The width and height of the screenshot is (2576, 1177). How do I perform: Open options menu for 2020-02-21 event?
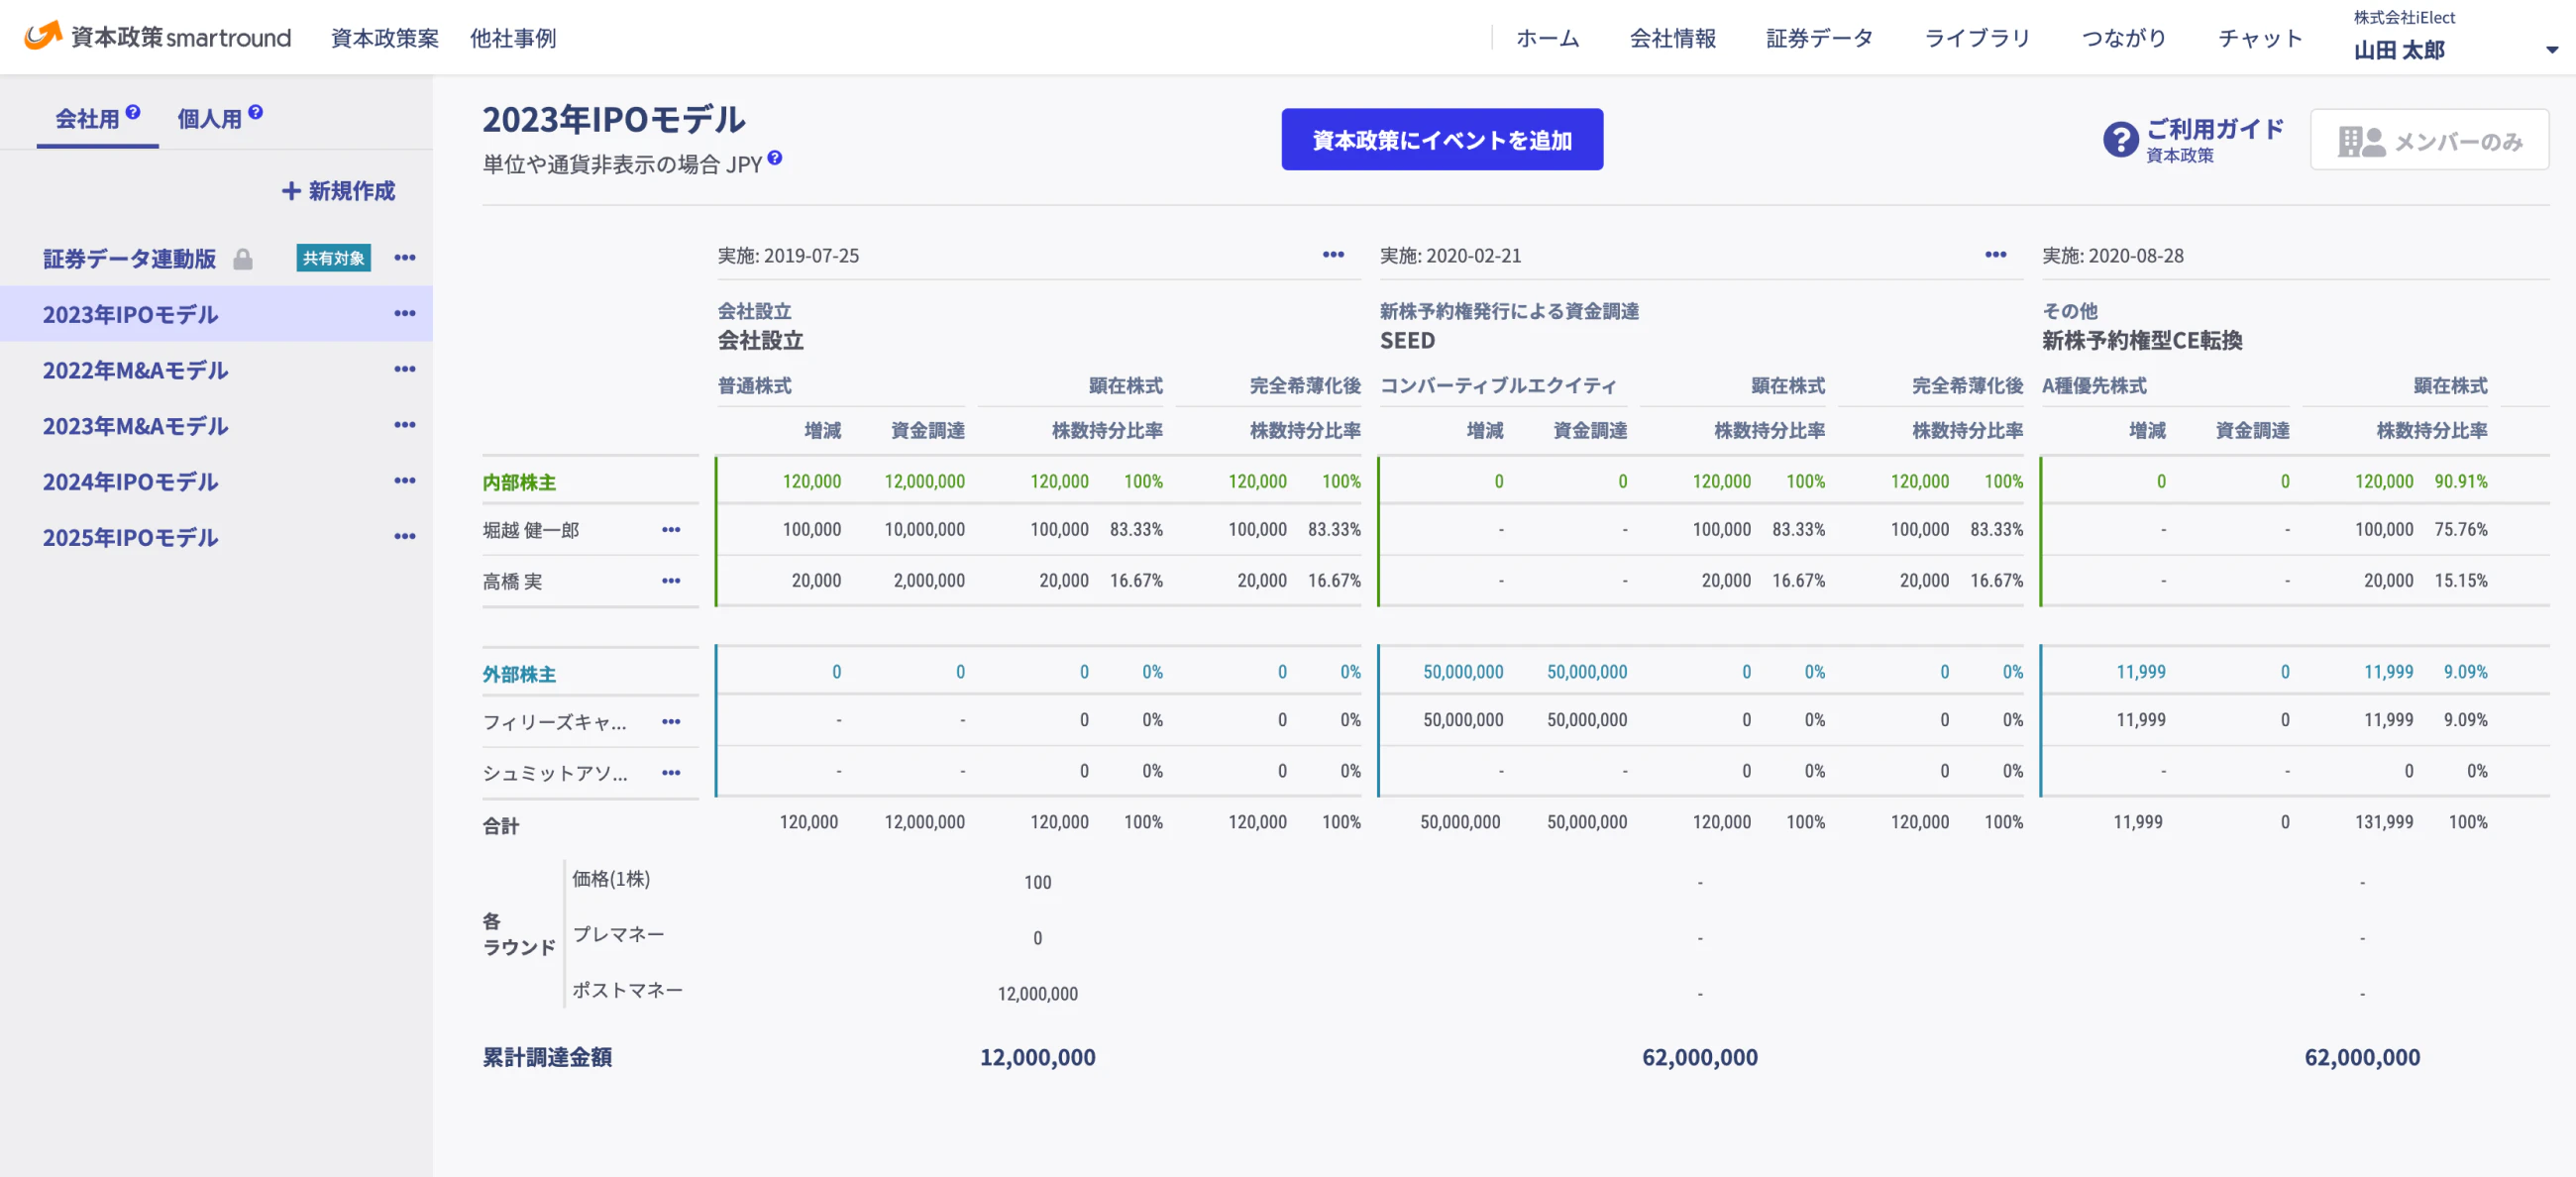1995,255
